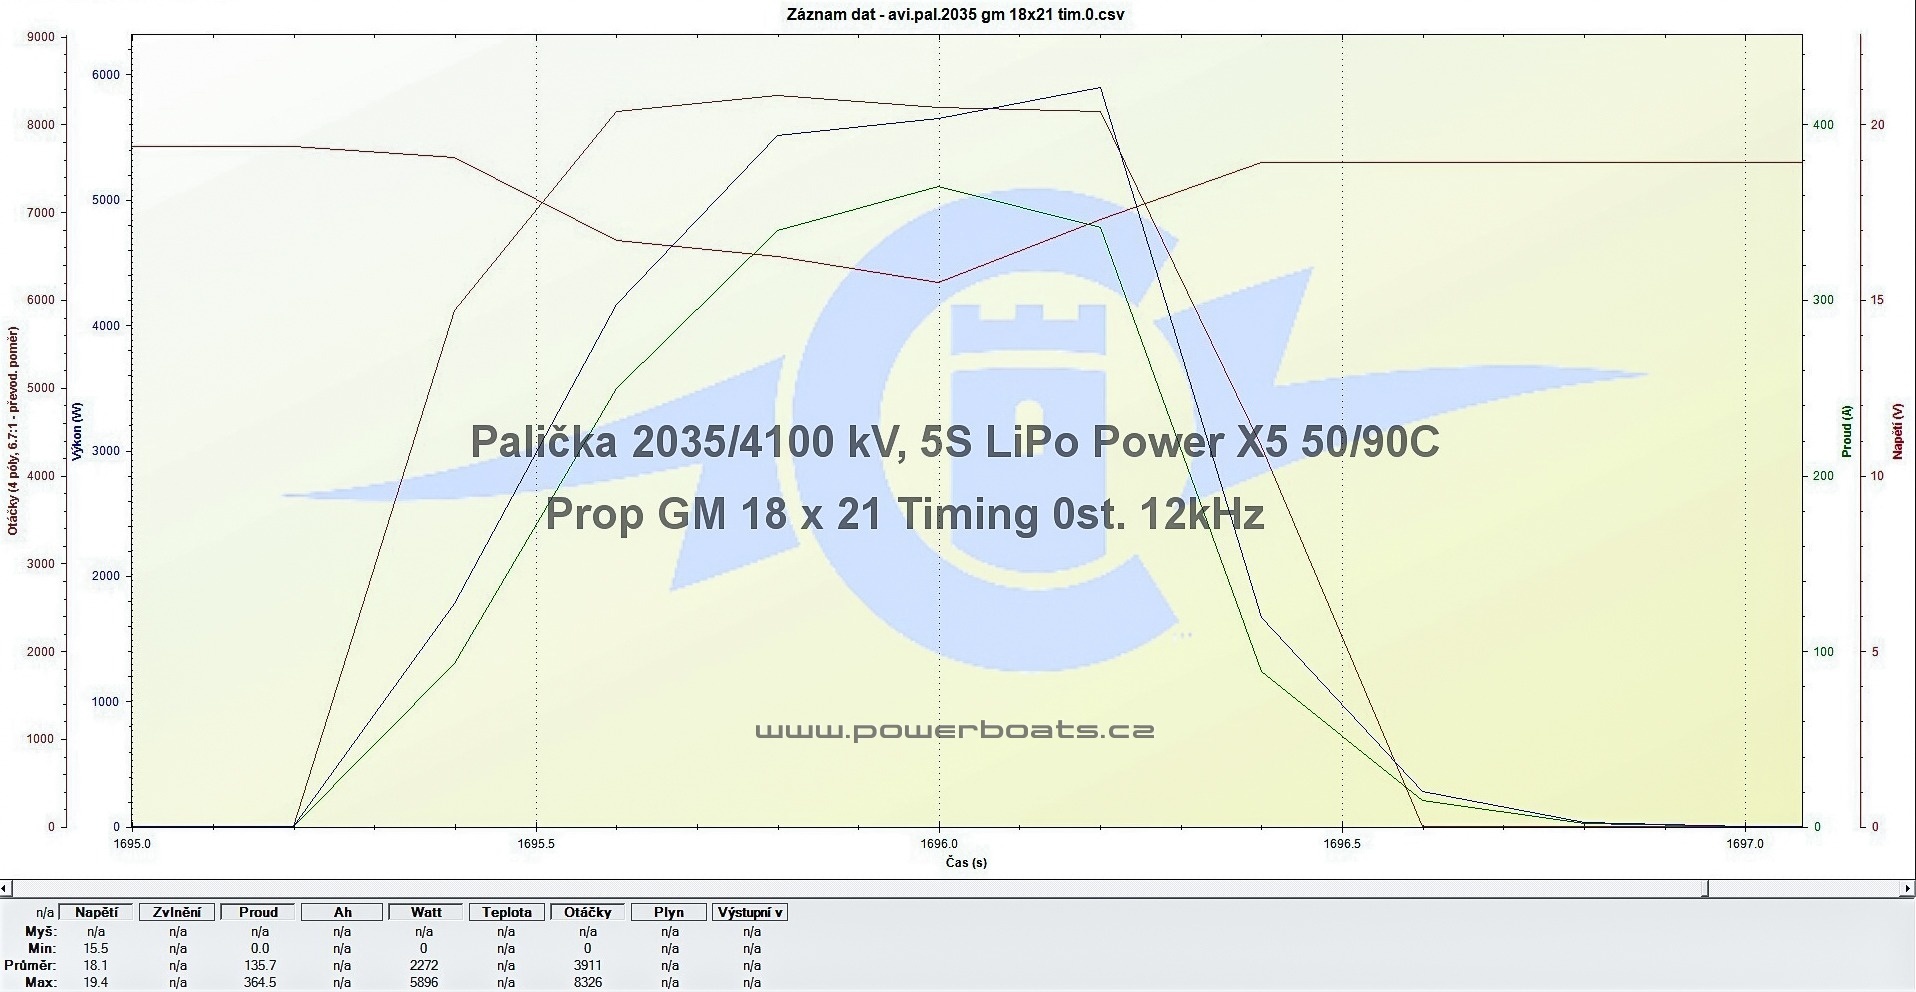Screen dimensions: 1916x992
Task: Click the 'Čas (s)' x-axis label
Action: pyautogui.click(x=965, y=862)
